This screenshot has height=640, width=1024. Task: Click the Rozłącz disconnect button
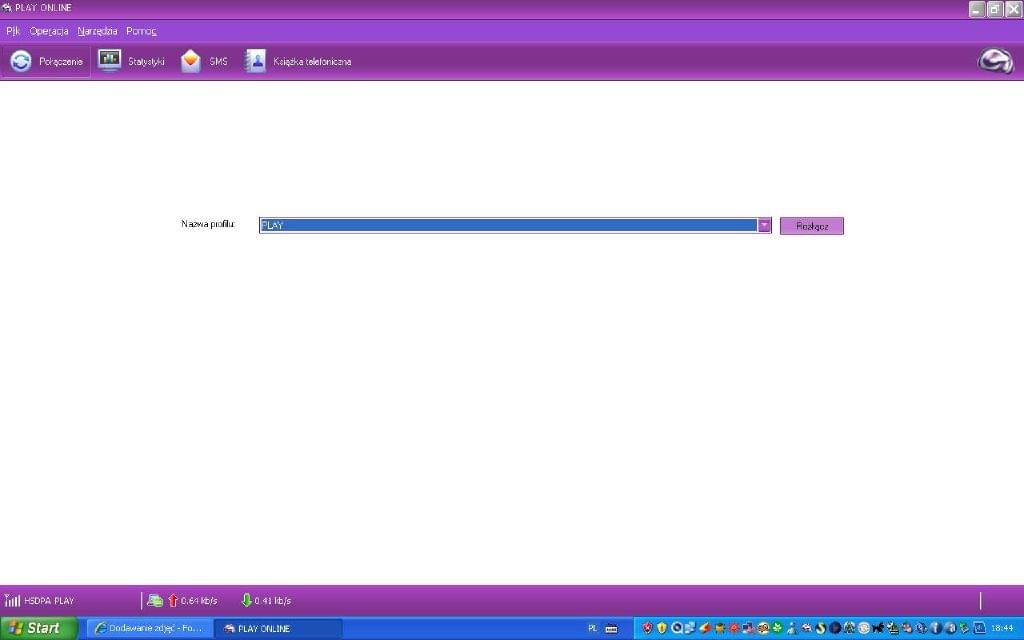click(812, 226)
